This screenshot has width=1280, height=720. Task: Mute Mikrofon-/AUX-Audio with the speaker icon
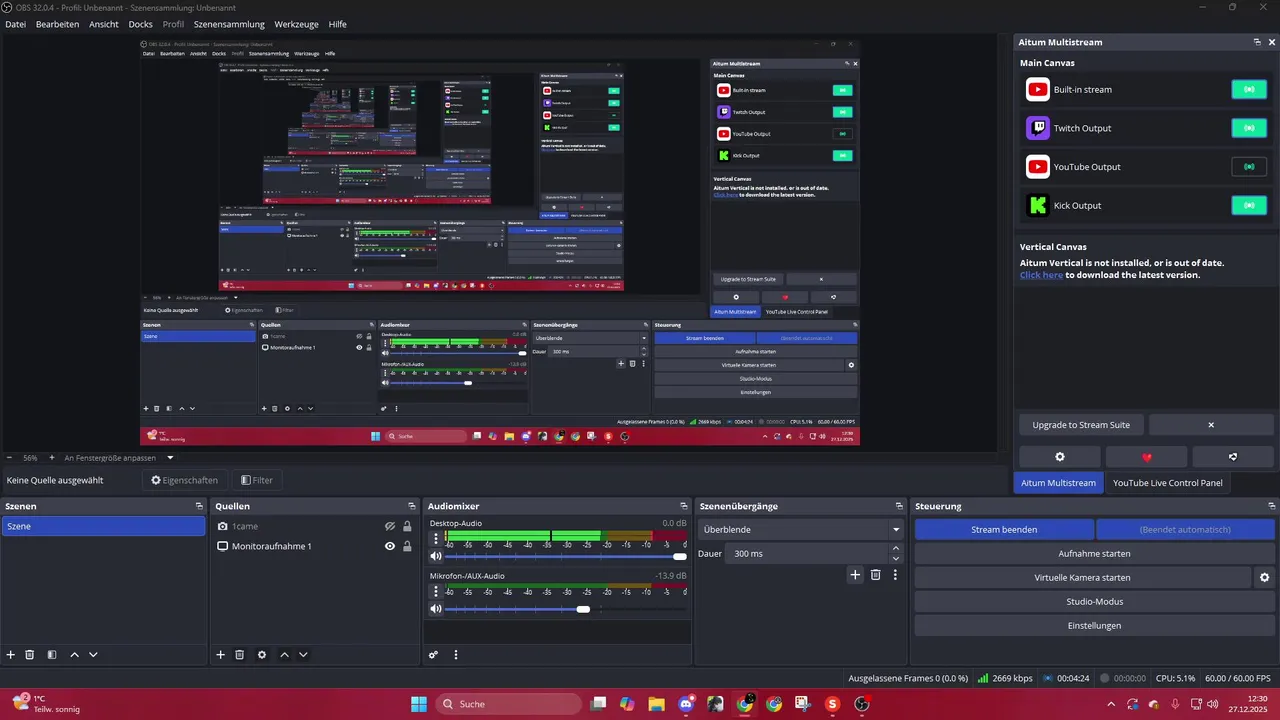(436, 609)
